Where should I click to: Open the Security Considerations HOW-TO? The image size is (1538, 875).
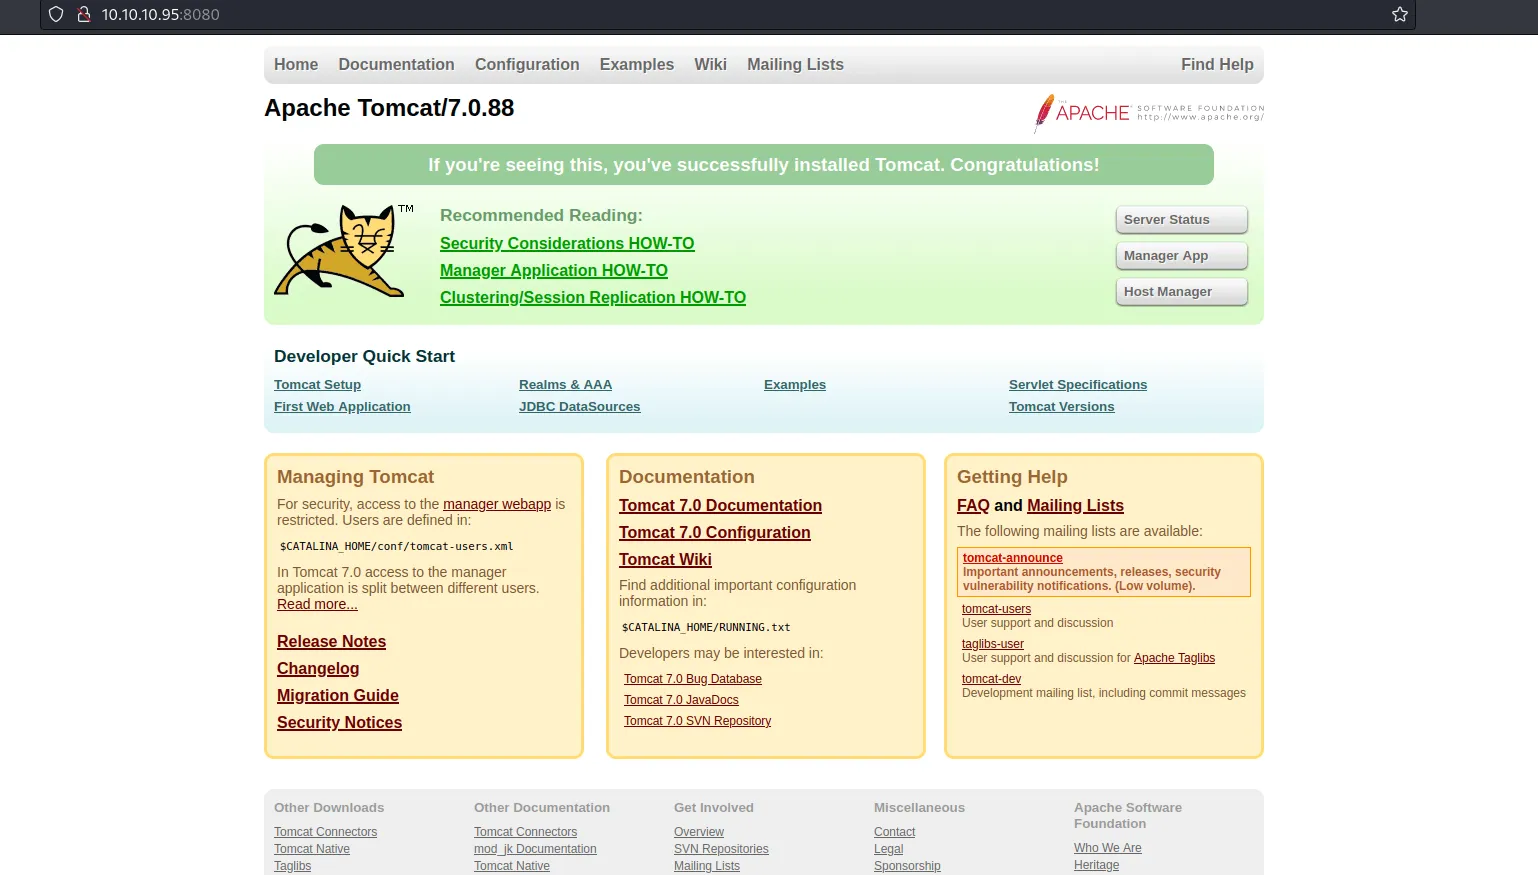click(x=567, y=243)
